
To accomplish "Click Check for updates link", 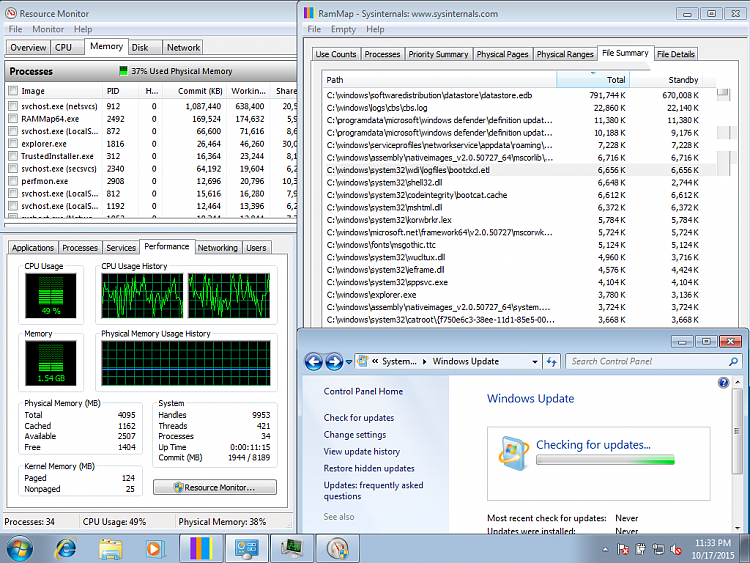I will coord(359,418).
